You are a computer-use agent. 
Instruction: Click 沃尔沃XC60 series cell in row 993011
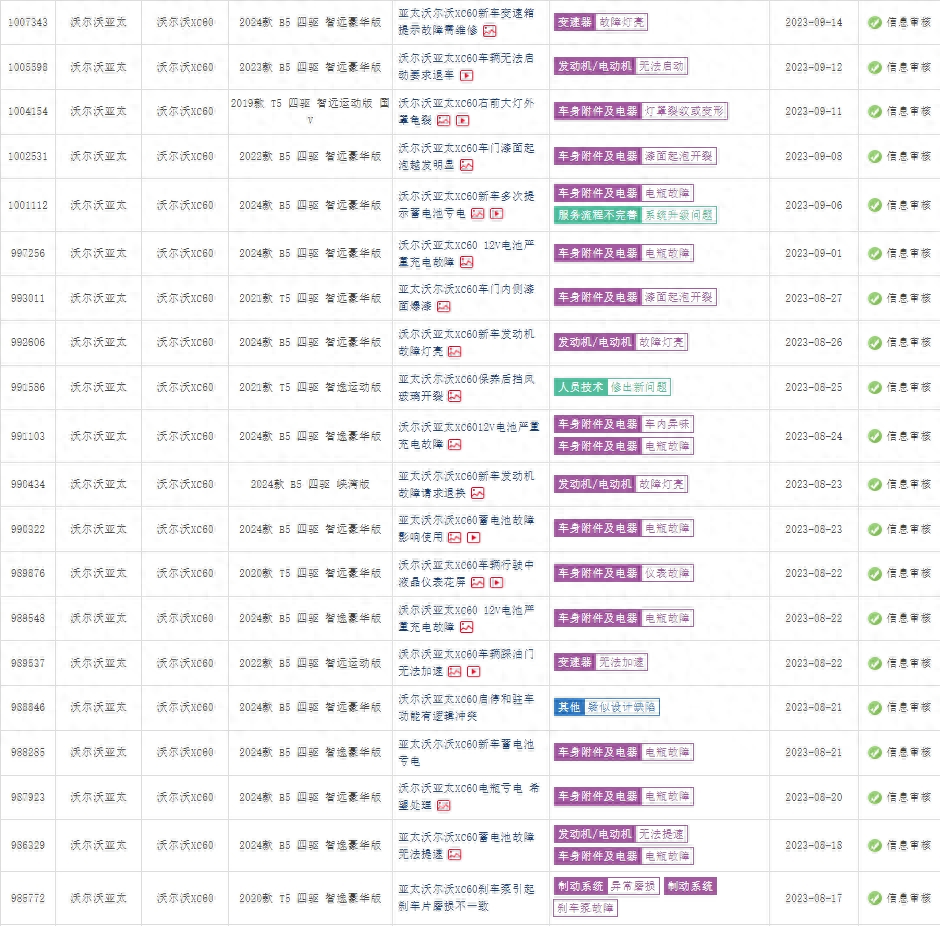pyautogui.click(x=185, y=298)
